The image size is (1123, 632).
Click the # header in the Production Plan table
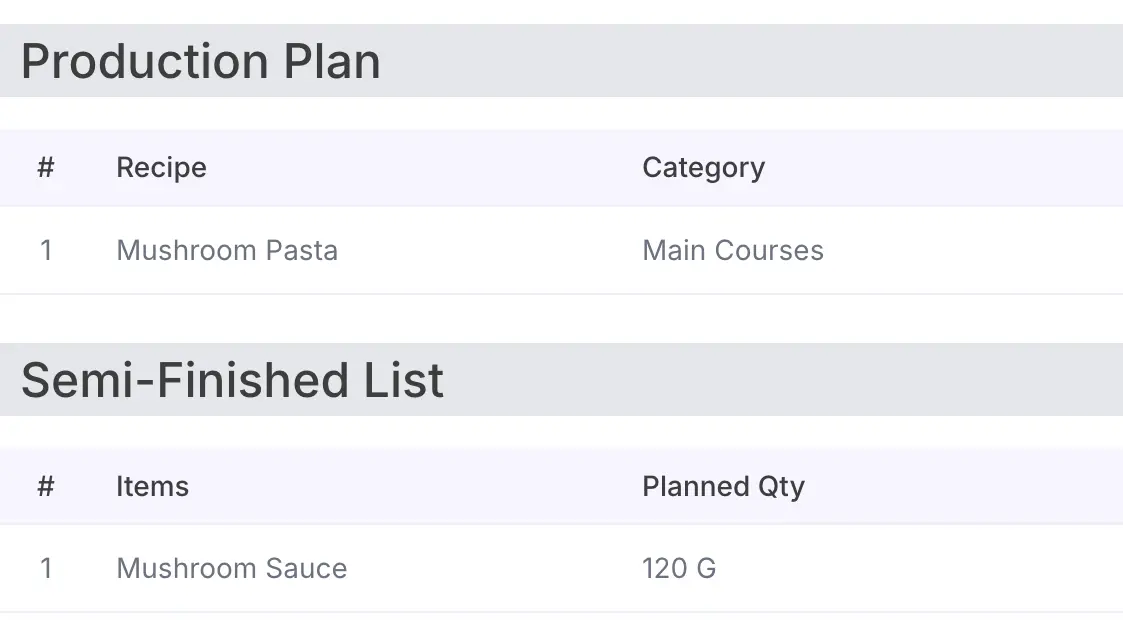pos(45,168)
